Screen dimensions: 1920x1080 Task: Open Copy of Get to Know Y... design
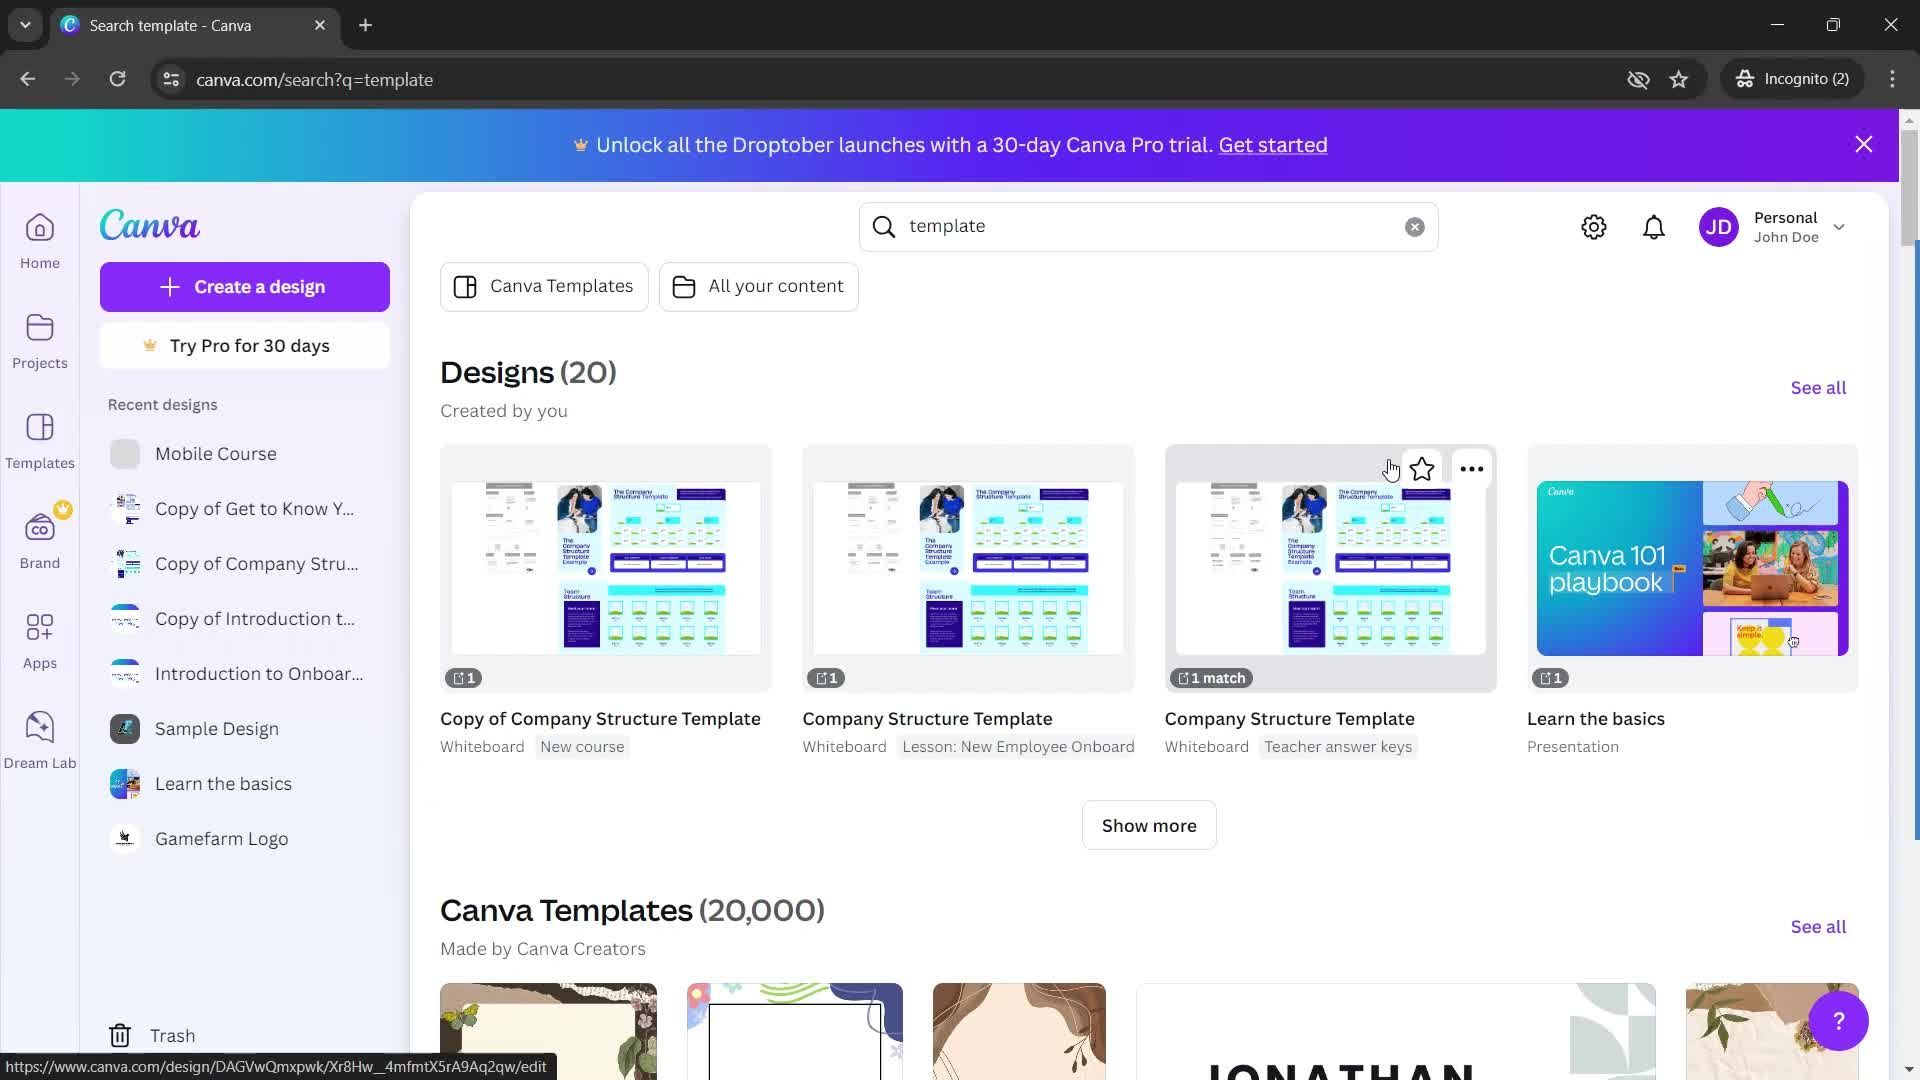pyautogui.click(x=245, y=509)
